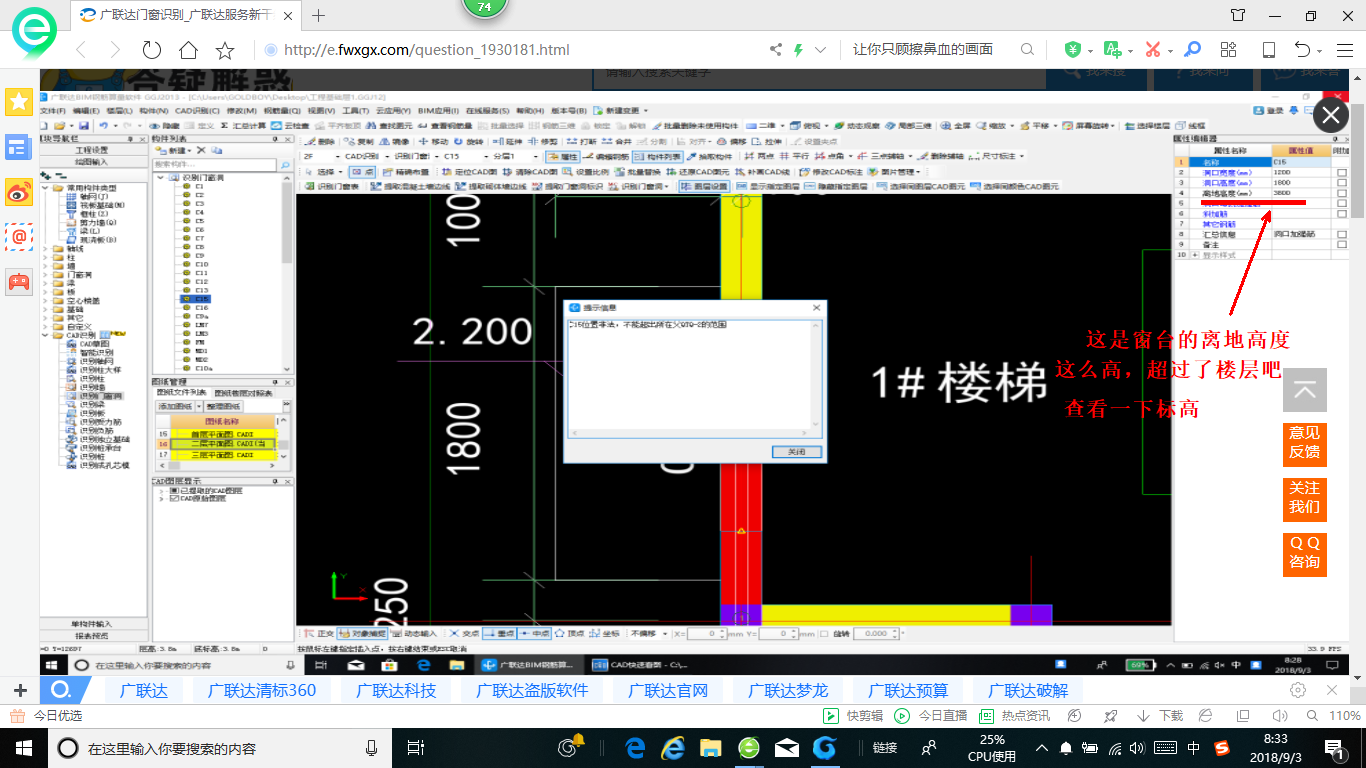Toggle the 已提取的CAD图层 checkbox

point(174,490)
